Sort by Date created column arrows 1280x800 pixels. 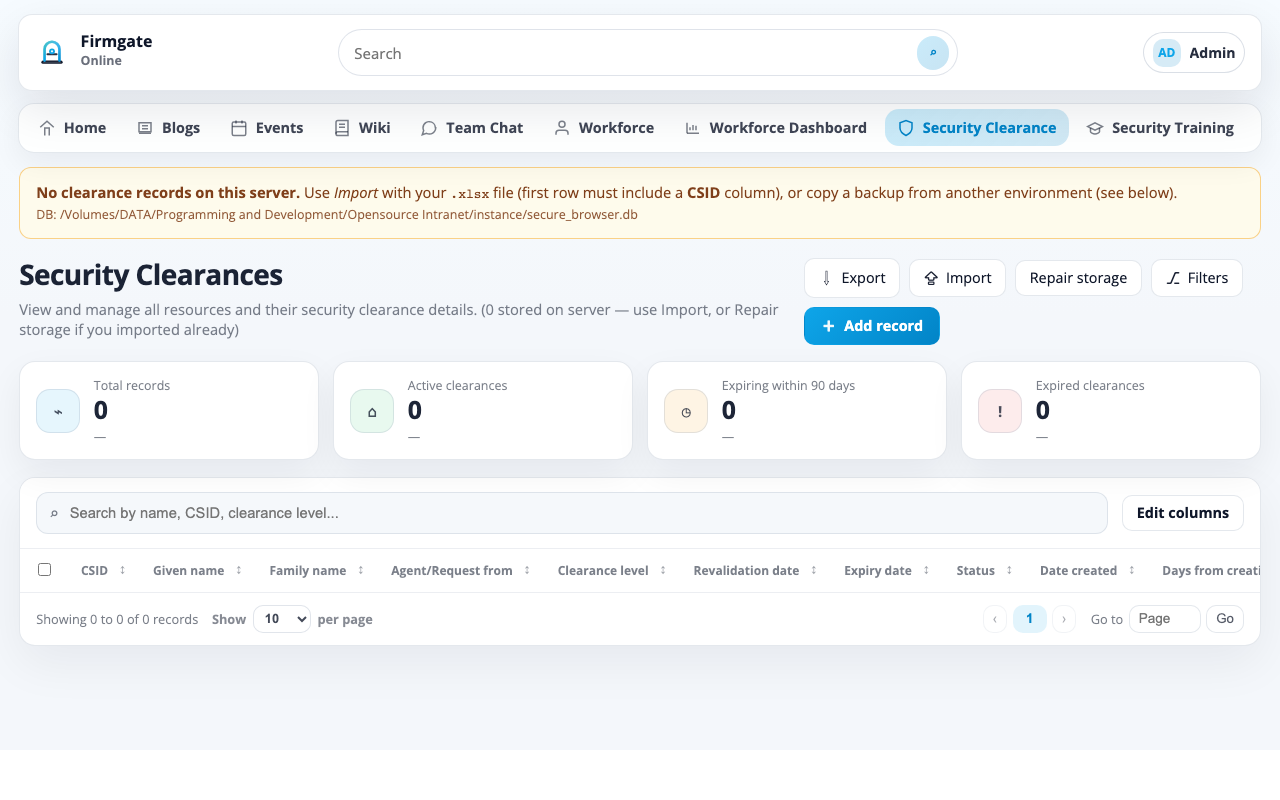(1131, 570)
